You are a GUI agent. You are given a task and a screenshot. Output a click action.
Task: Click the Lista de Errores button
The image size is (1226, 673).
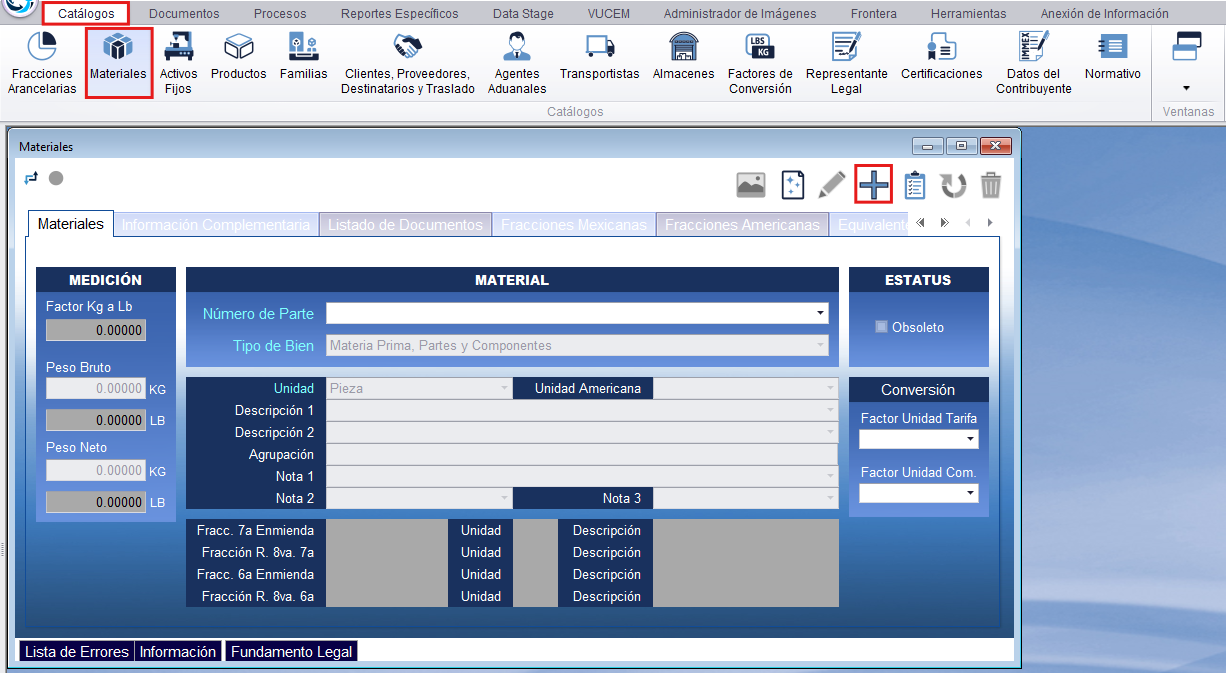point(77,652)
